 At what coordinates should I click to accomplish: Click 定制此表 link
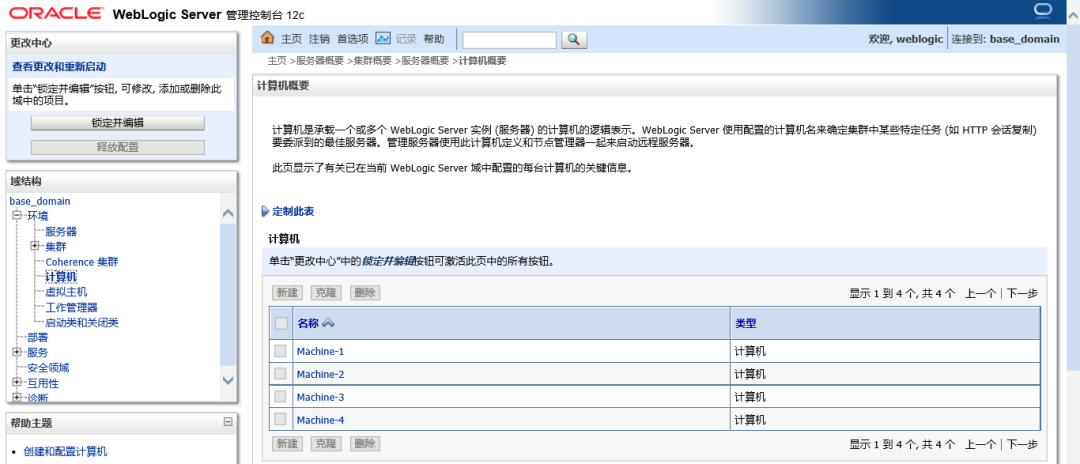293,211
